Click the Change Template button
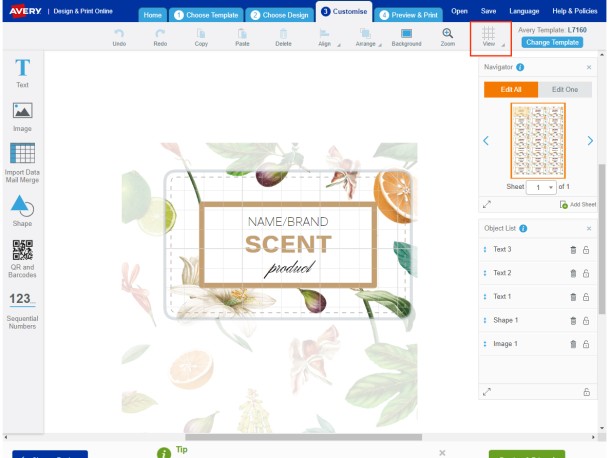This screenshot has width=610, height=458. pos(552,42)
